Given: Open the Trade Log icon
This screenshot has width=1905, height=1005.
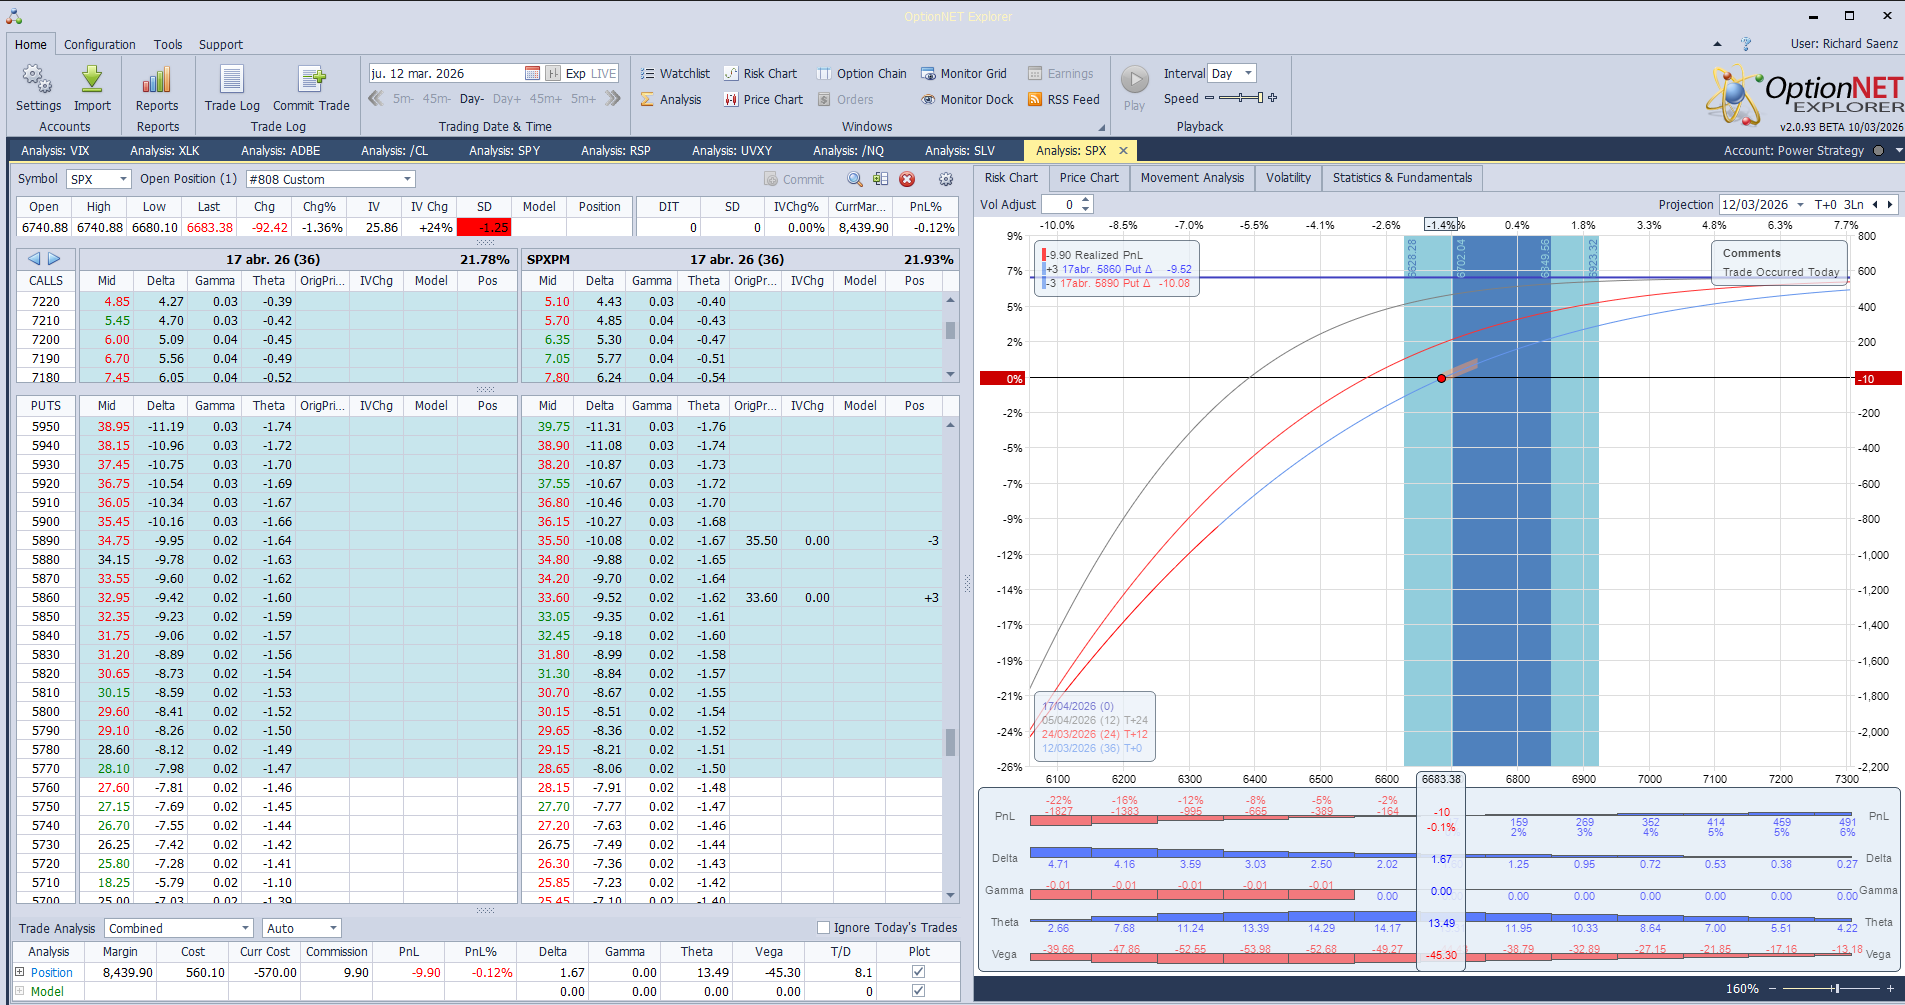Looking at the screenshot, I should (232, 81).
